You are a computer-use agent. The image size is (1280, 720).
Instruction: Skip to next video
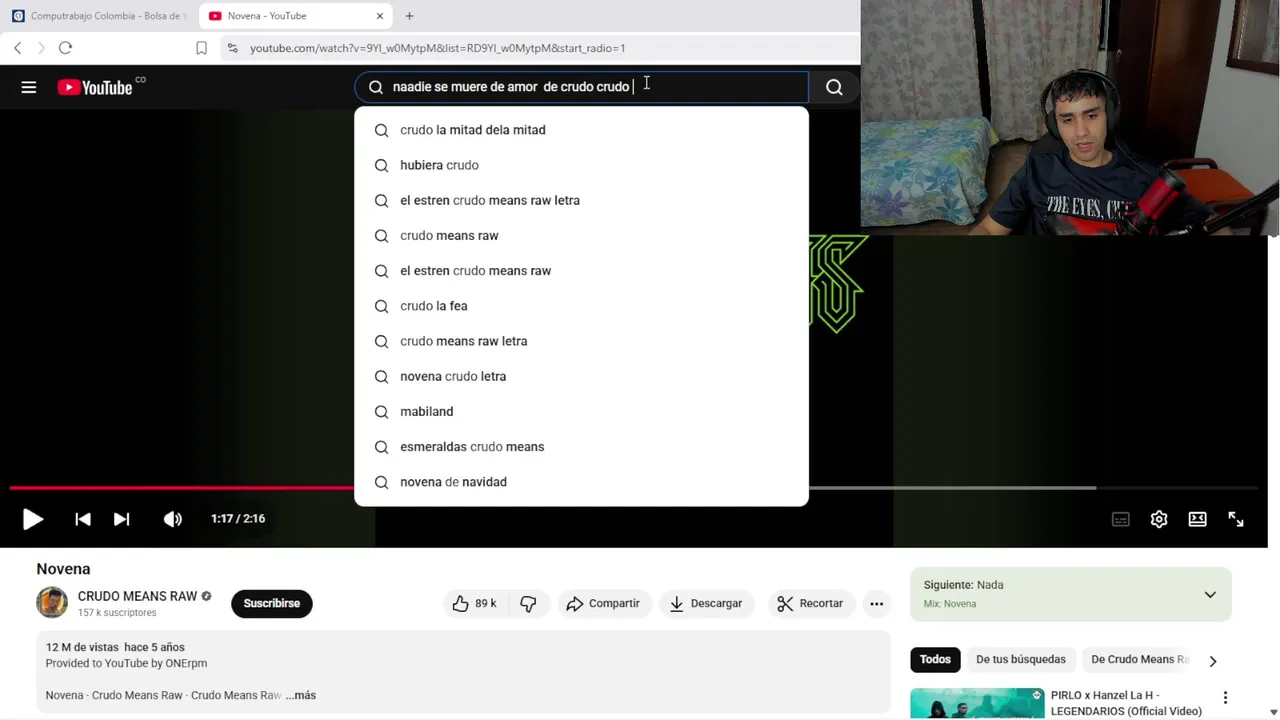(x=121, y=519)
